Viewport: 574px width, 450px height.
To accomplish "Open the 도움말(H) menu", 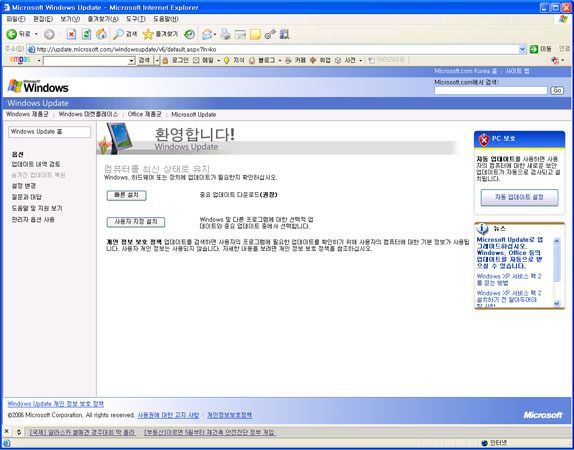I will click(x=165, y=19).
